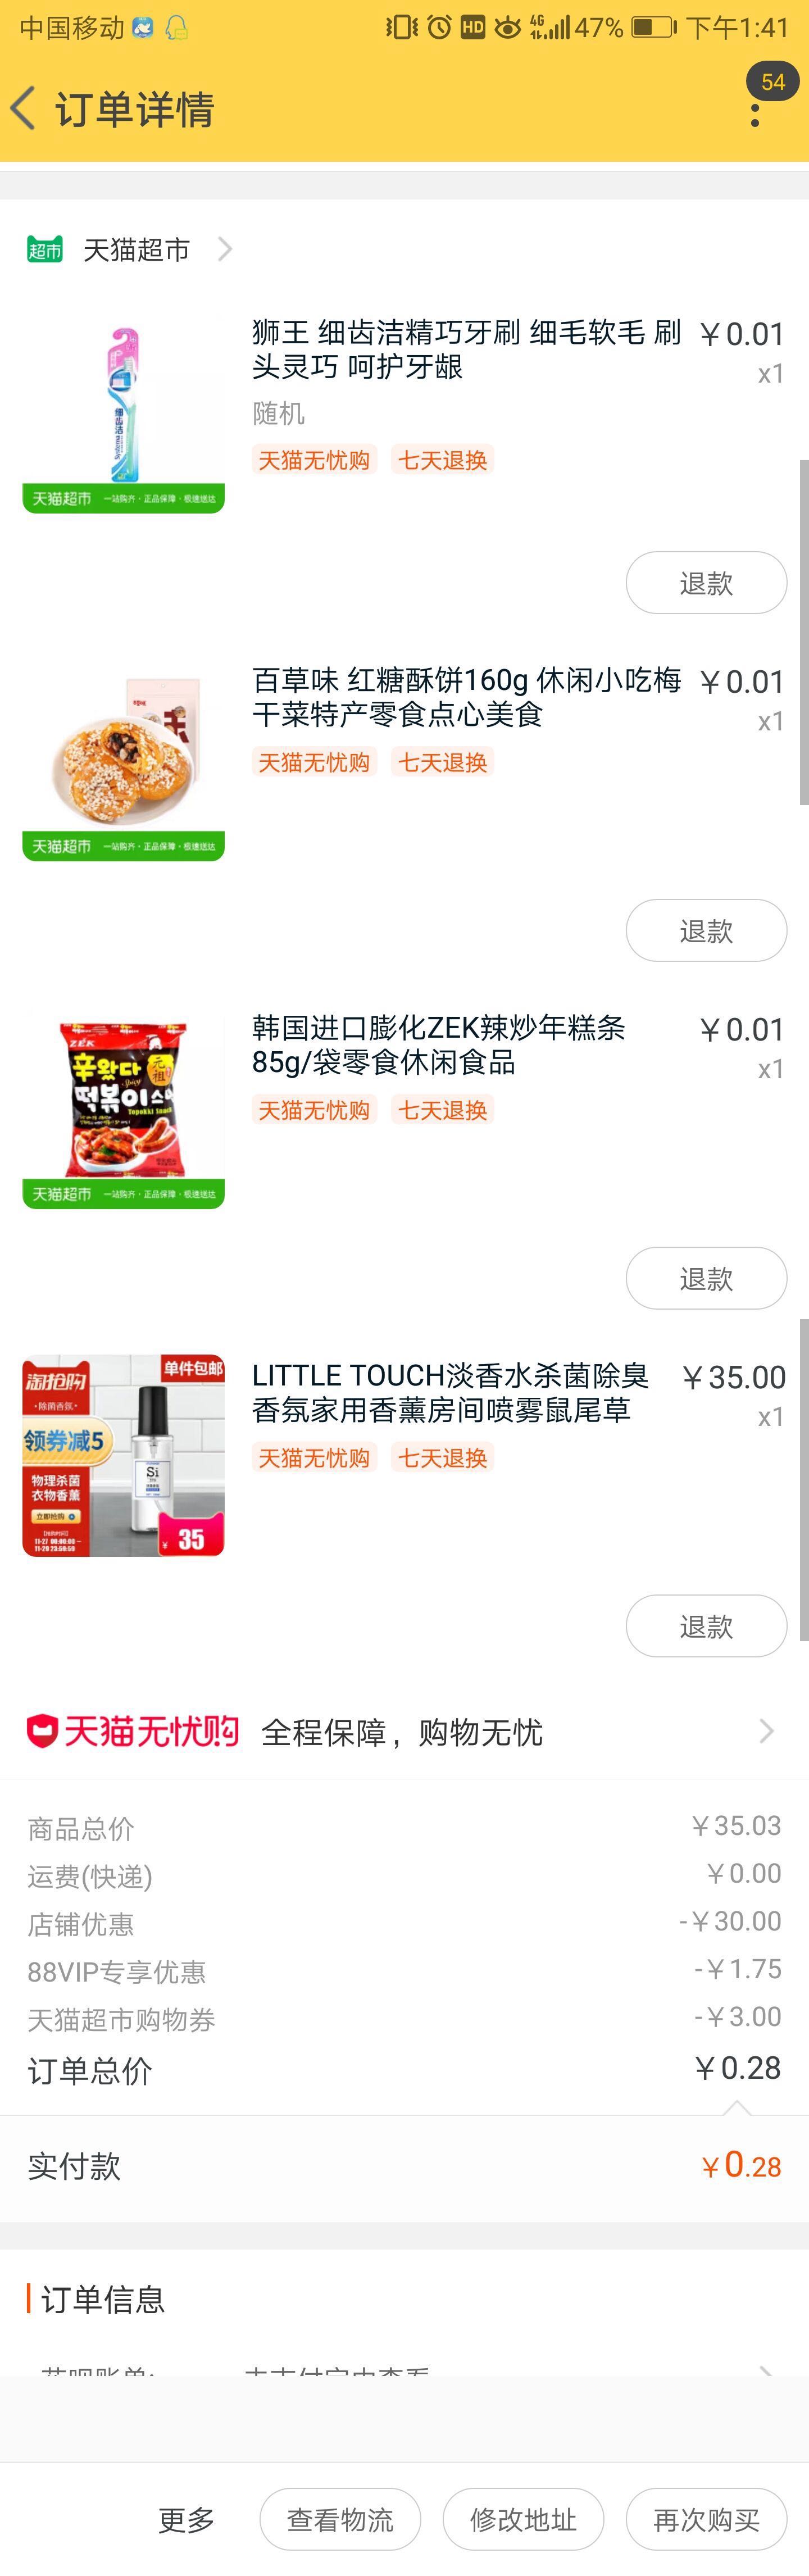Image resolution: width=809 pixels, height=2576 pixels.
Task: Open the ZEK spicy rice cake snack image
Action: tap(123, 1108)
